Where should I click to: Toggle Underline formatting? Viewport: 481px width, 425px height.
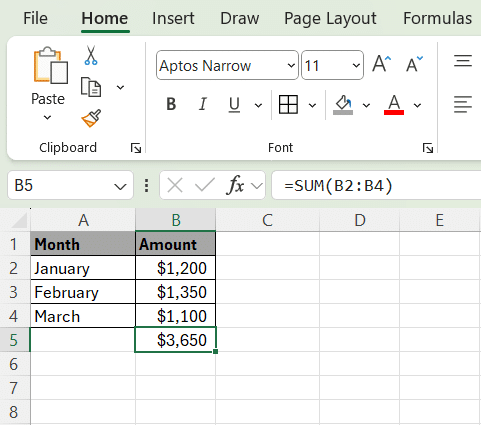234,105
